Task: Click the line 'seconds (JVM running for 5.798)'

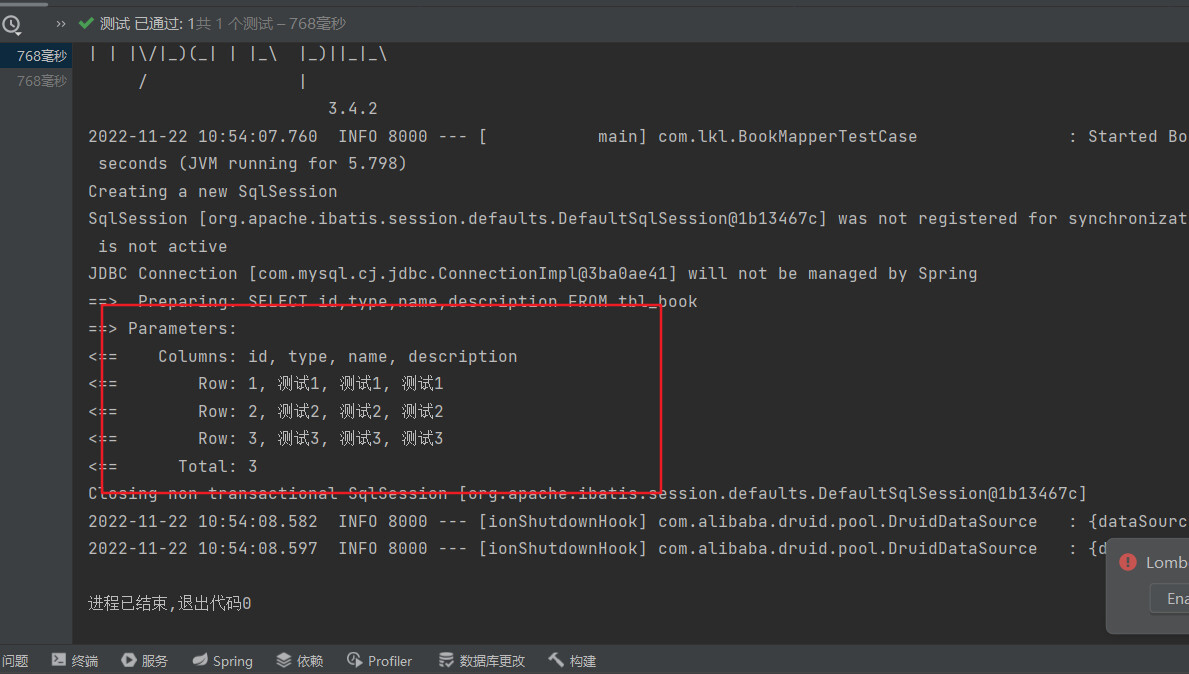Action: coord(253,164)
